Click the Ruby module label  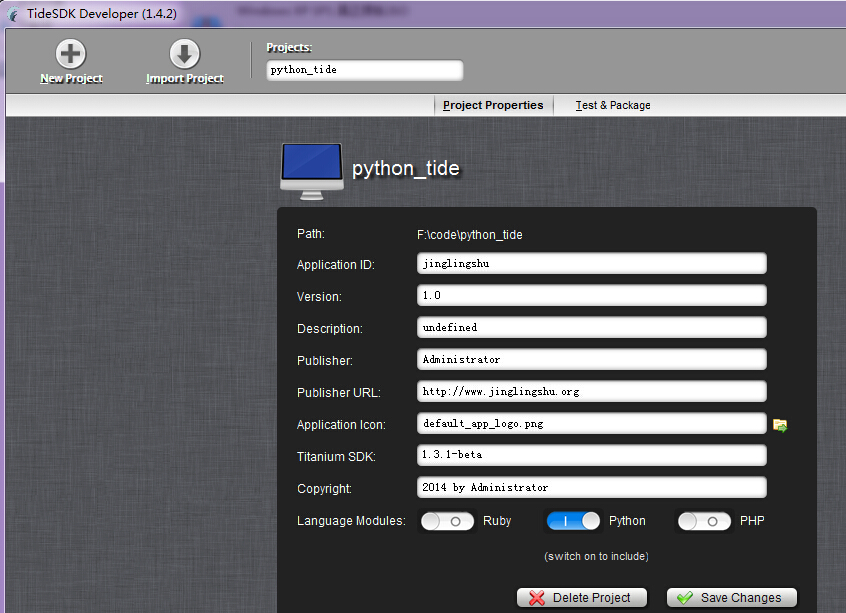click(x=497, y=521)
